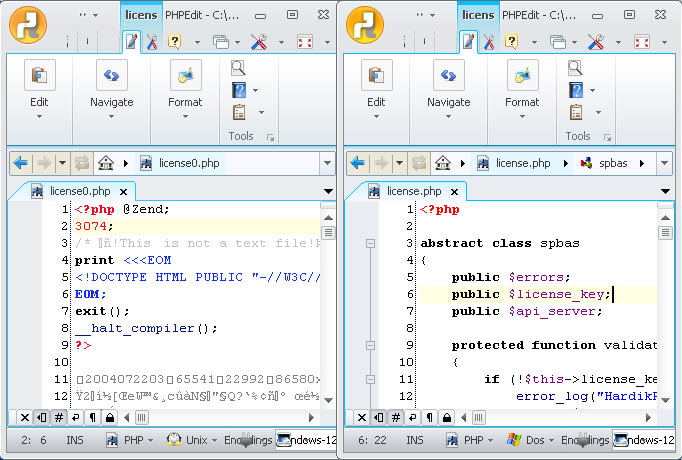Select the licens ribbon tab in the license0.php window
Screen dimensions: 682x460
click(141, 15)
